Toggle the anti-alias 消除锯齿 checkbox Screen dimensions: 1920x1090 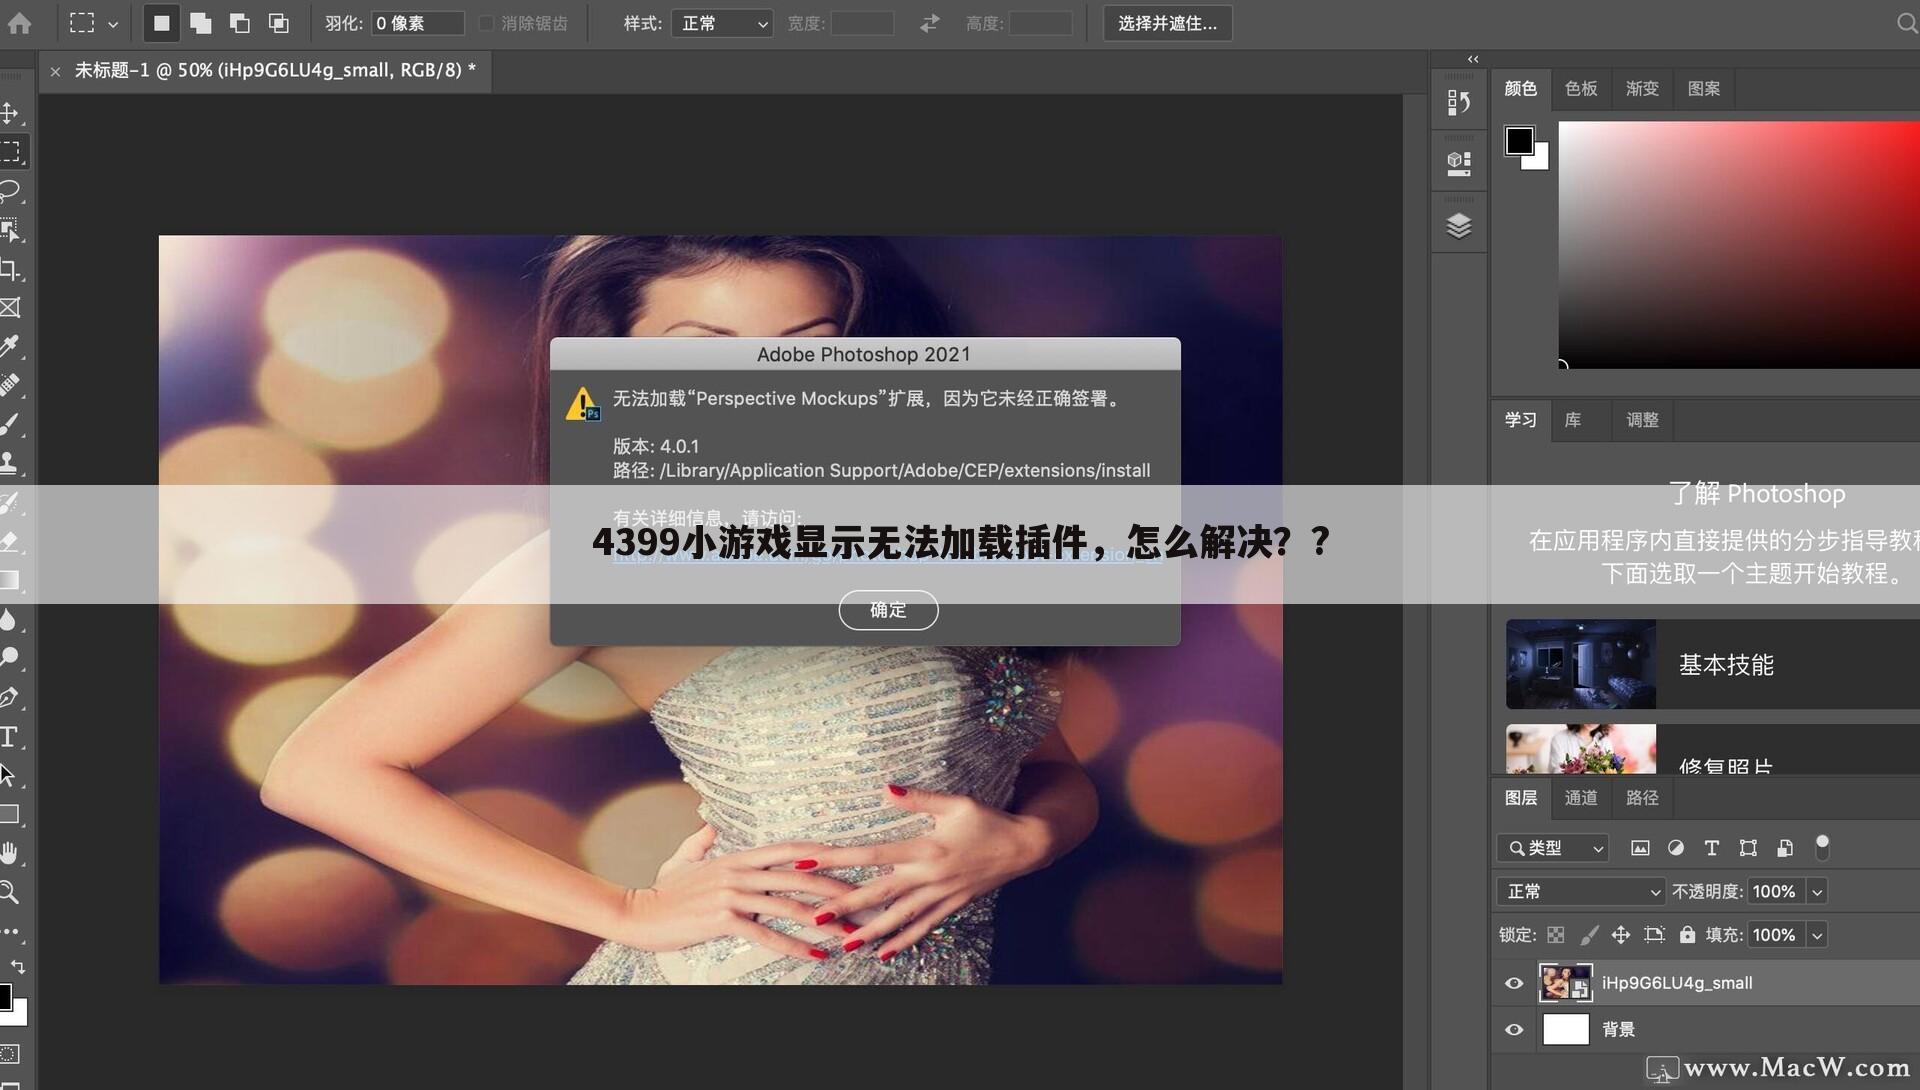pyautogui.click(x=486, y=23)
